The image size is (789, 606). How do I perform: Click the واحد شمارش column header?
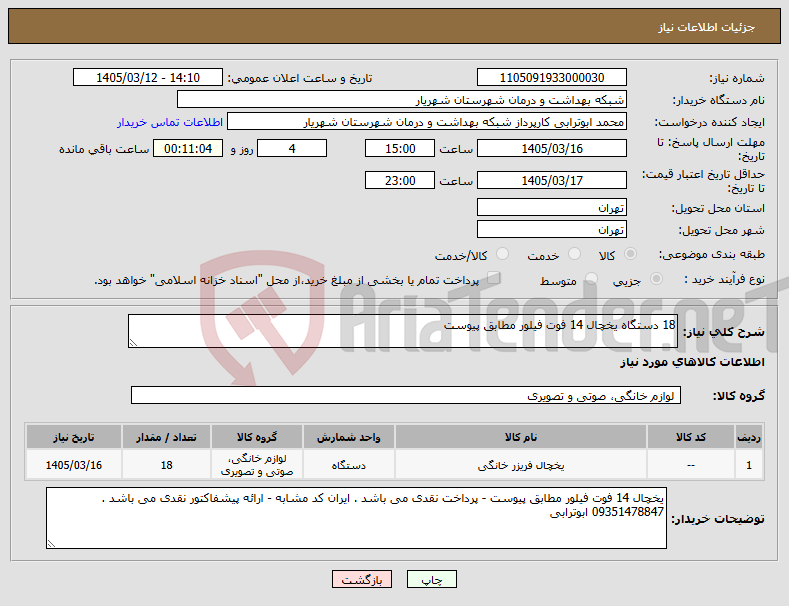pyautogui.click(x=348, y=437)
